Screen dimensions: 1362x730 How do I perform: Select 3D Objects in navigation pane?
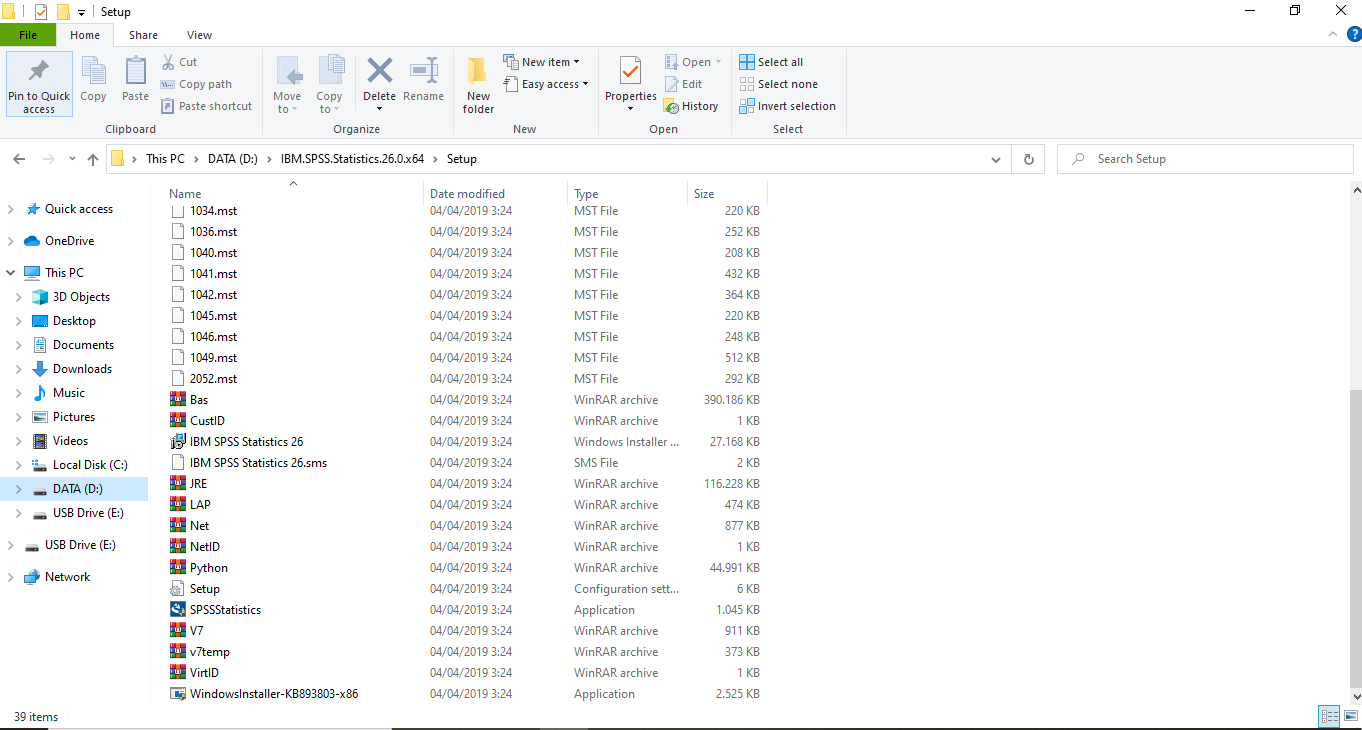[x=81, y=297]
